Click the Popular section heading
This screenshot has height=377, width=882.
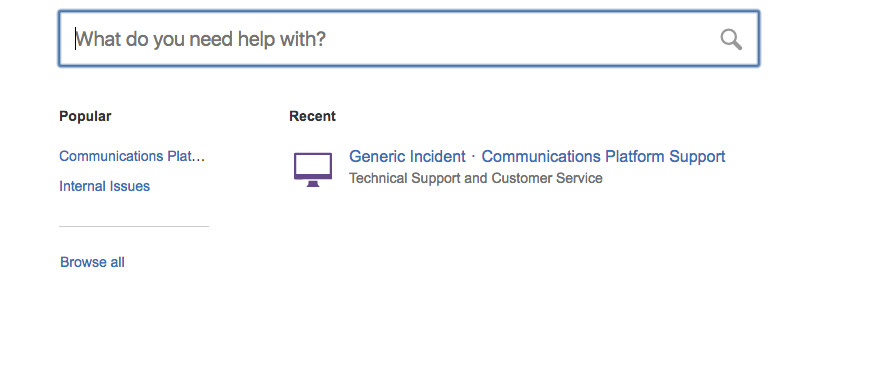coord(86,116)
